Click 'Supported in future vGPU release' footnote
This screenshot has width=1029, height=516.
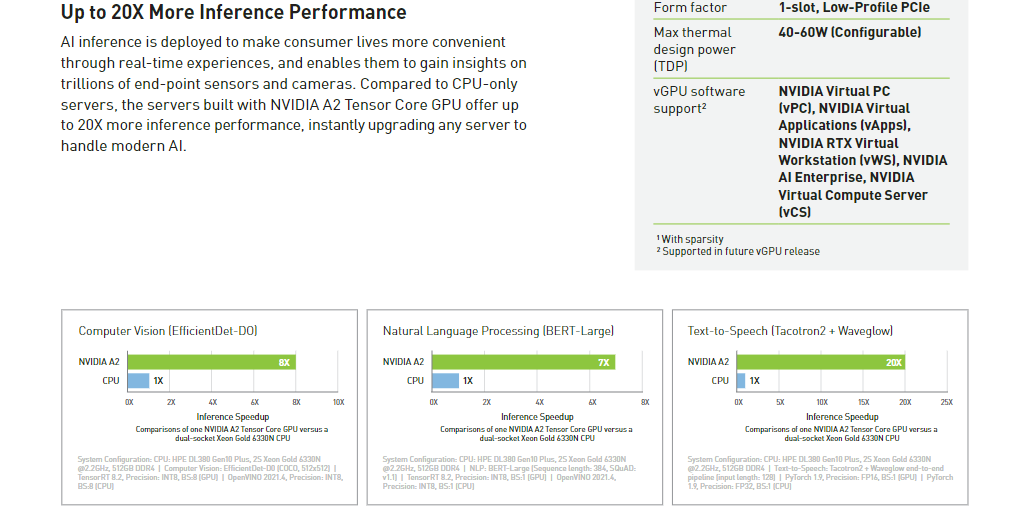coord(738,251)
